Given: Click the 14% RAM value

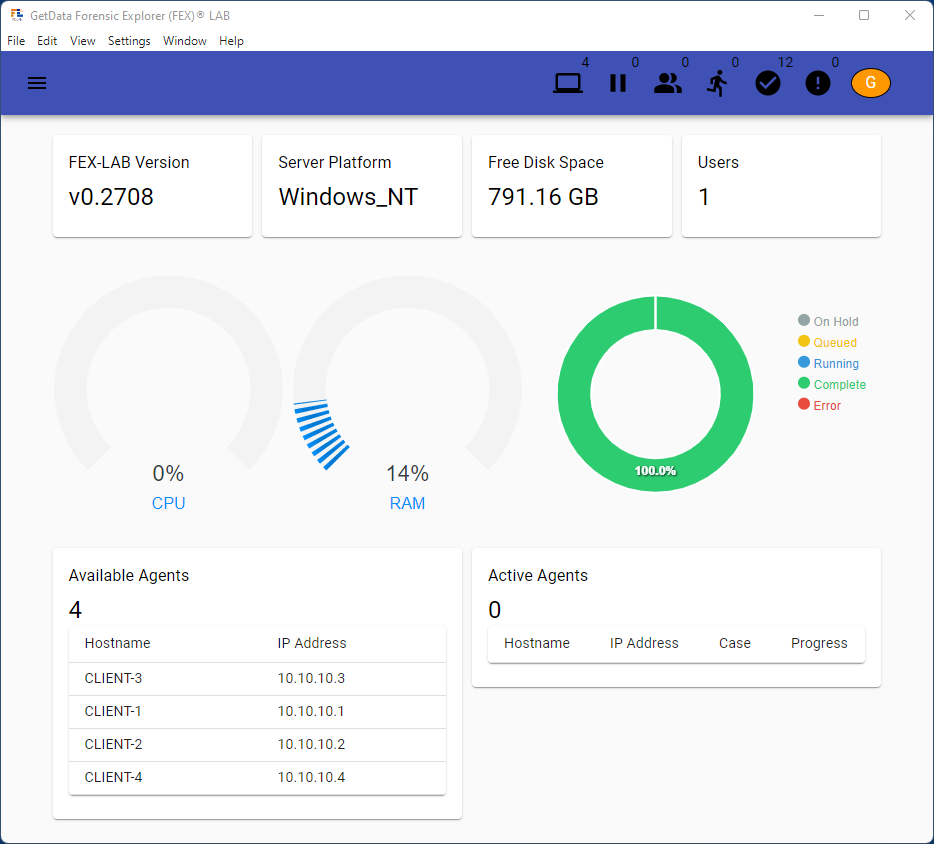Looking at the screenshot, I should point(407,474).
